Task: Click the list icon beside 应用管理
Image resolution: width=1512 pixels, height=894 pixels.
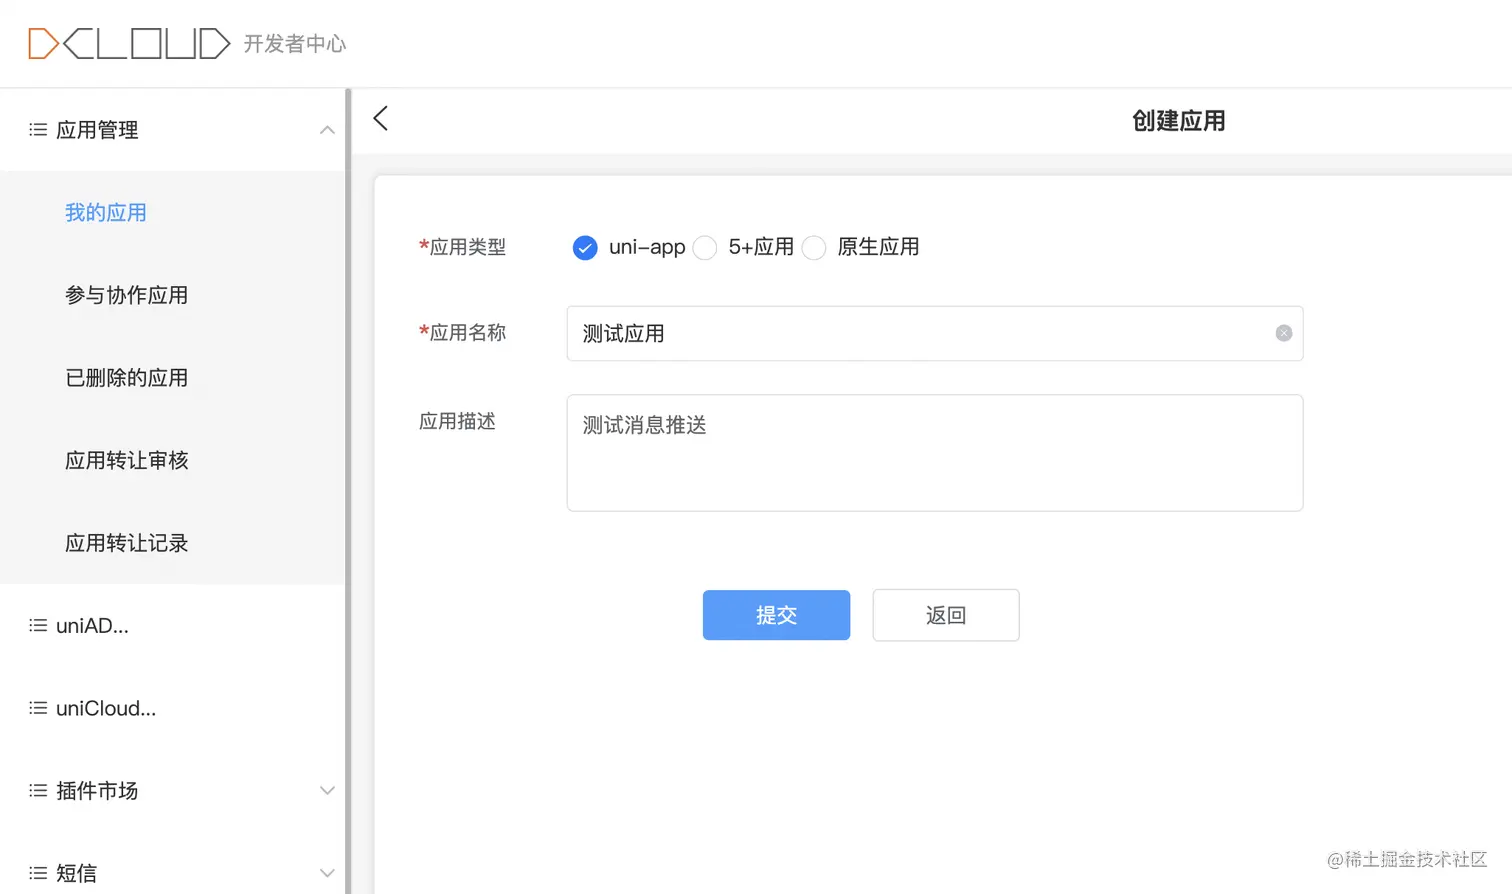Action: tap(38, 130)
